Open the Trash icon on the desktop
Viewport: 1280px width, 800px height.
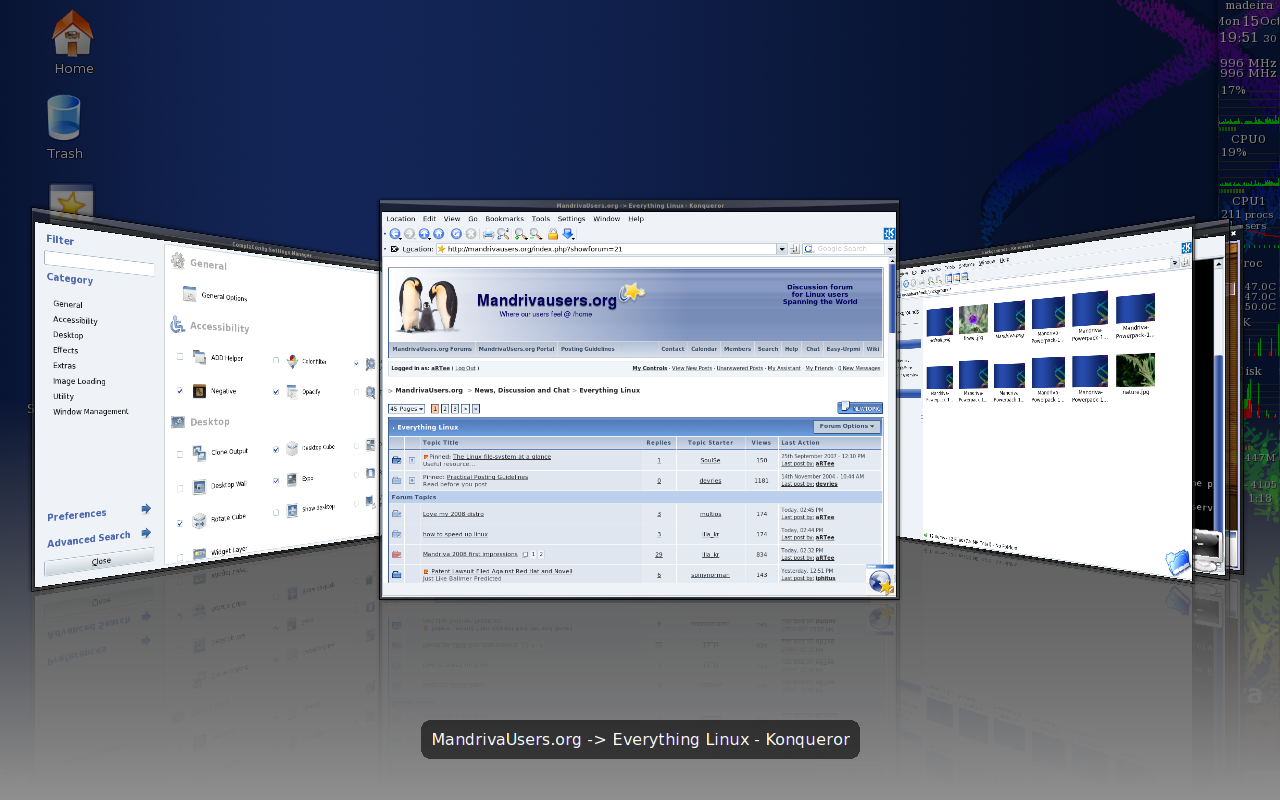tap(63, 117)
